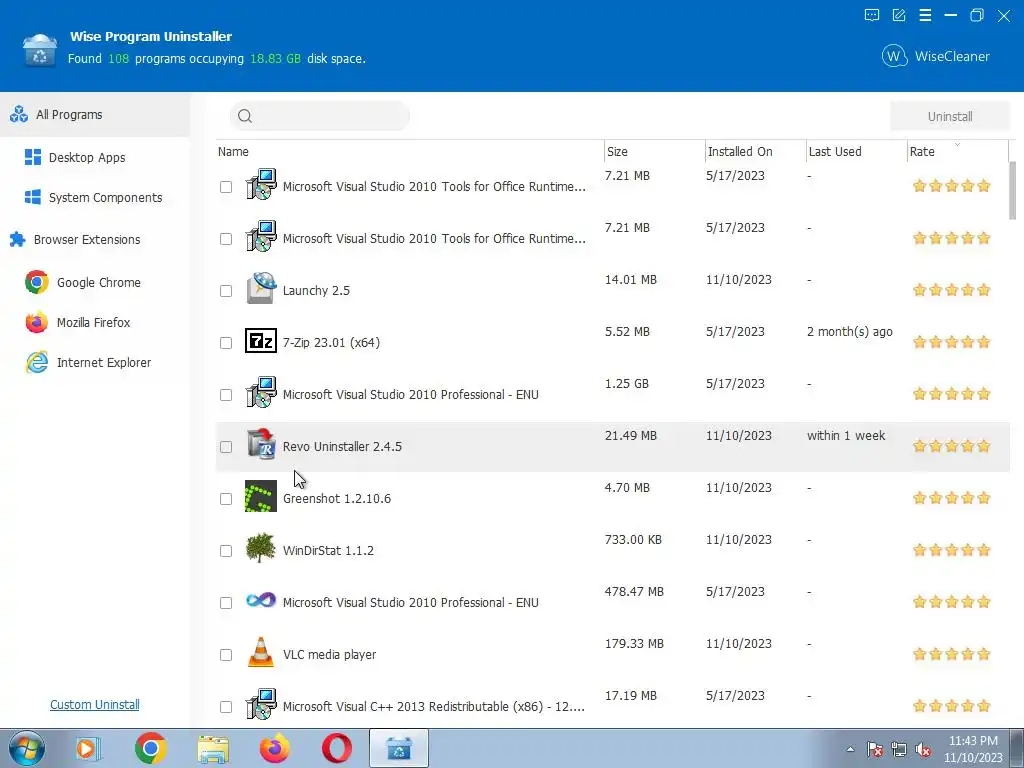The width and height of the screenshot is (1024, 768).
Task: Click the program search input field
Action: pyautogui.click(x=320, y=116)
